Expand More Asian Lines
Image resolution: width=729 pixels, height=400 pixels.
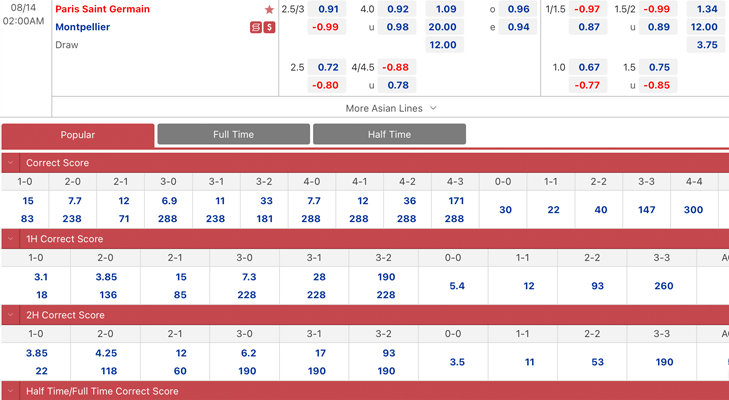[x=391, y=108]
